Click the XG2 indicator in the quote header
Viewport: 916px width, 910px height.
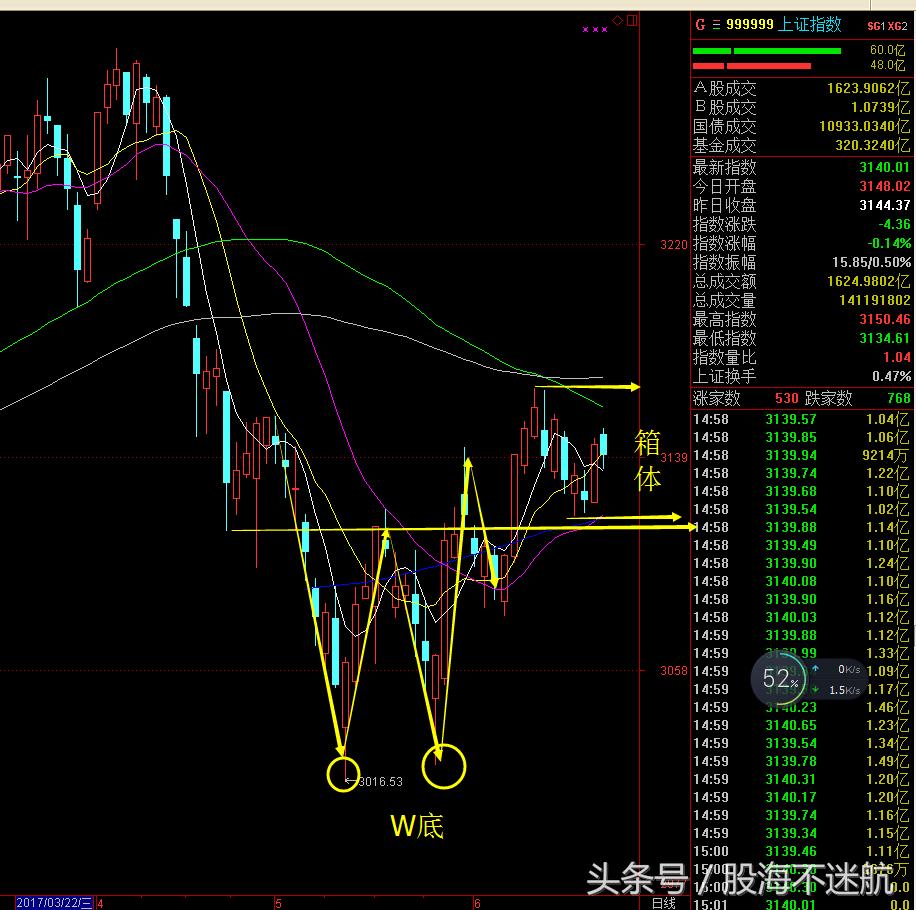point(898,26)
